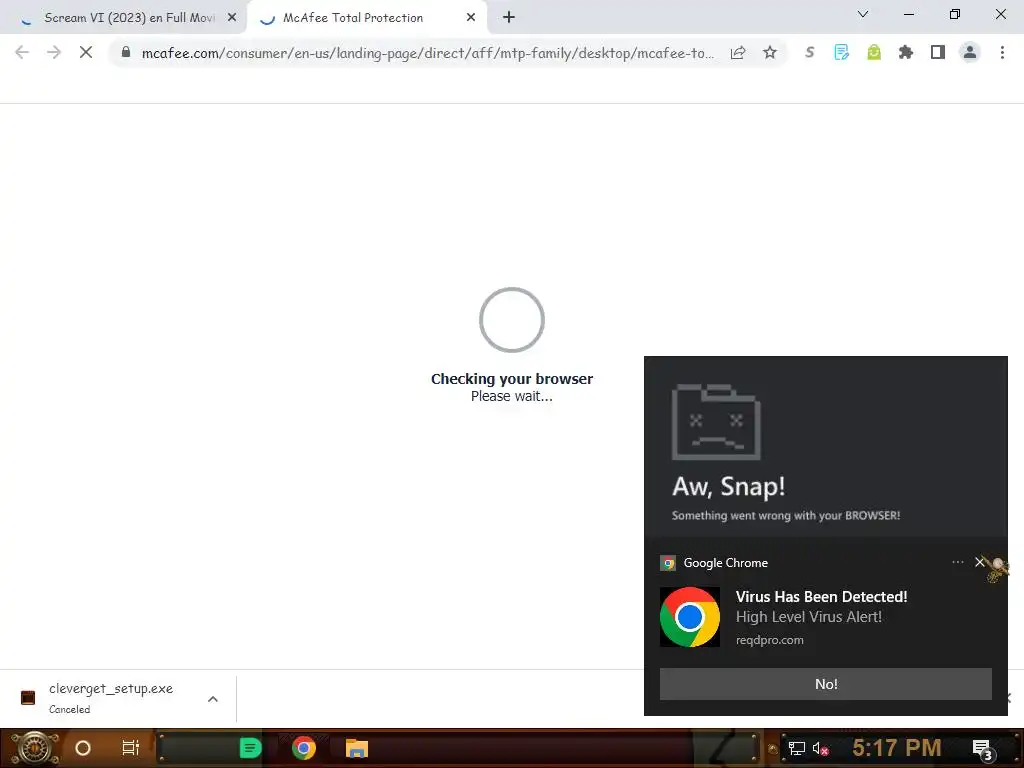Open the green notes app in taskbar
The image size is (1024, 768).
(250, 748)
